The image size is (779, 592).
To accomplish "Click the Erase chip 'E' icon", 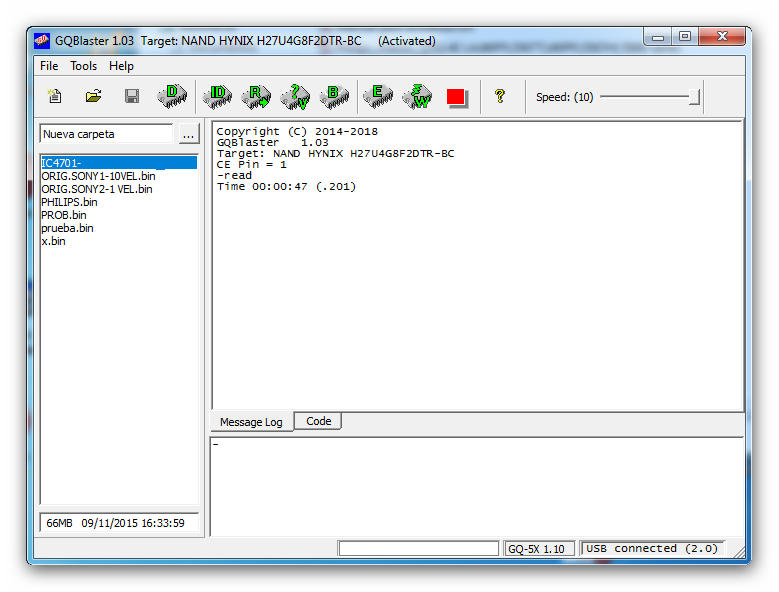I will 378,95.
